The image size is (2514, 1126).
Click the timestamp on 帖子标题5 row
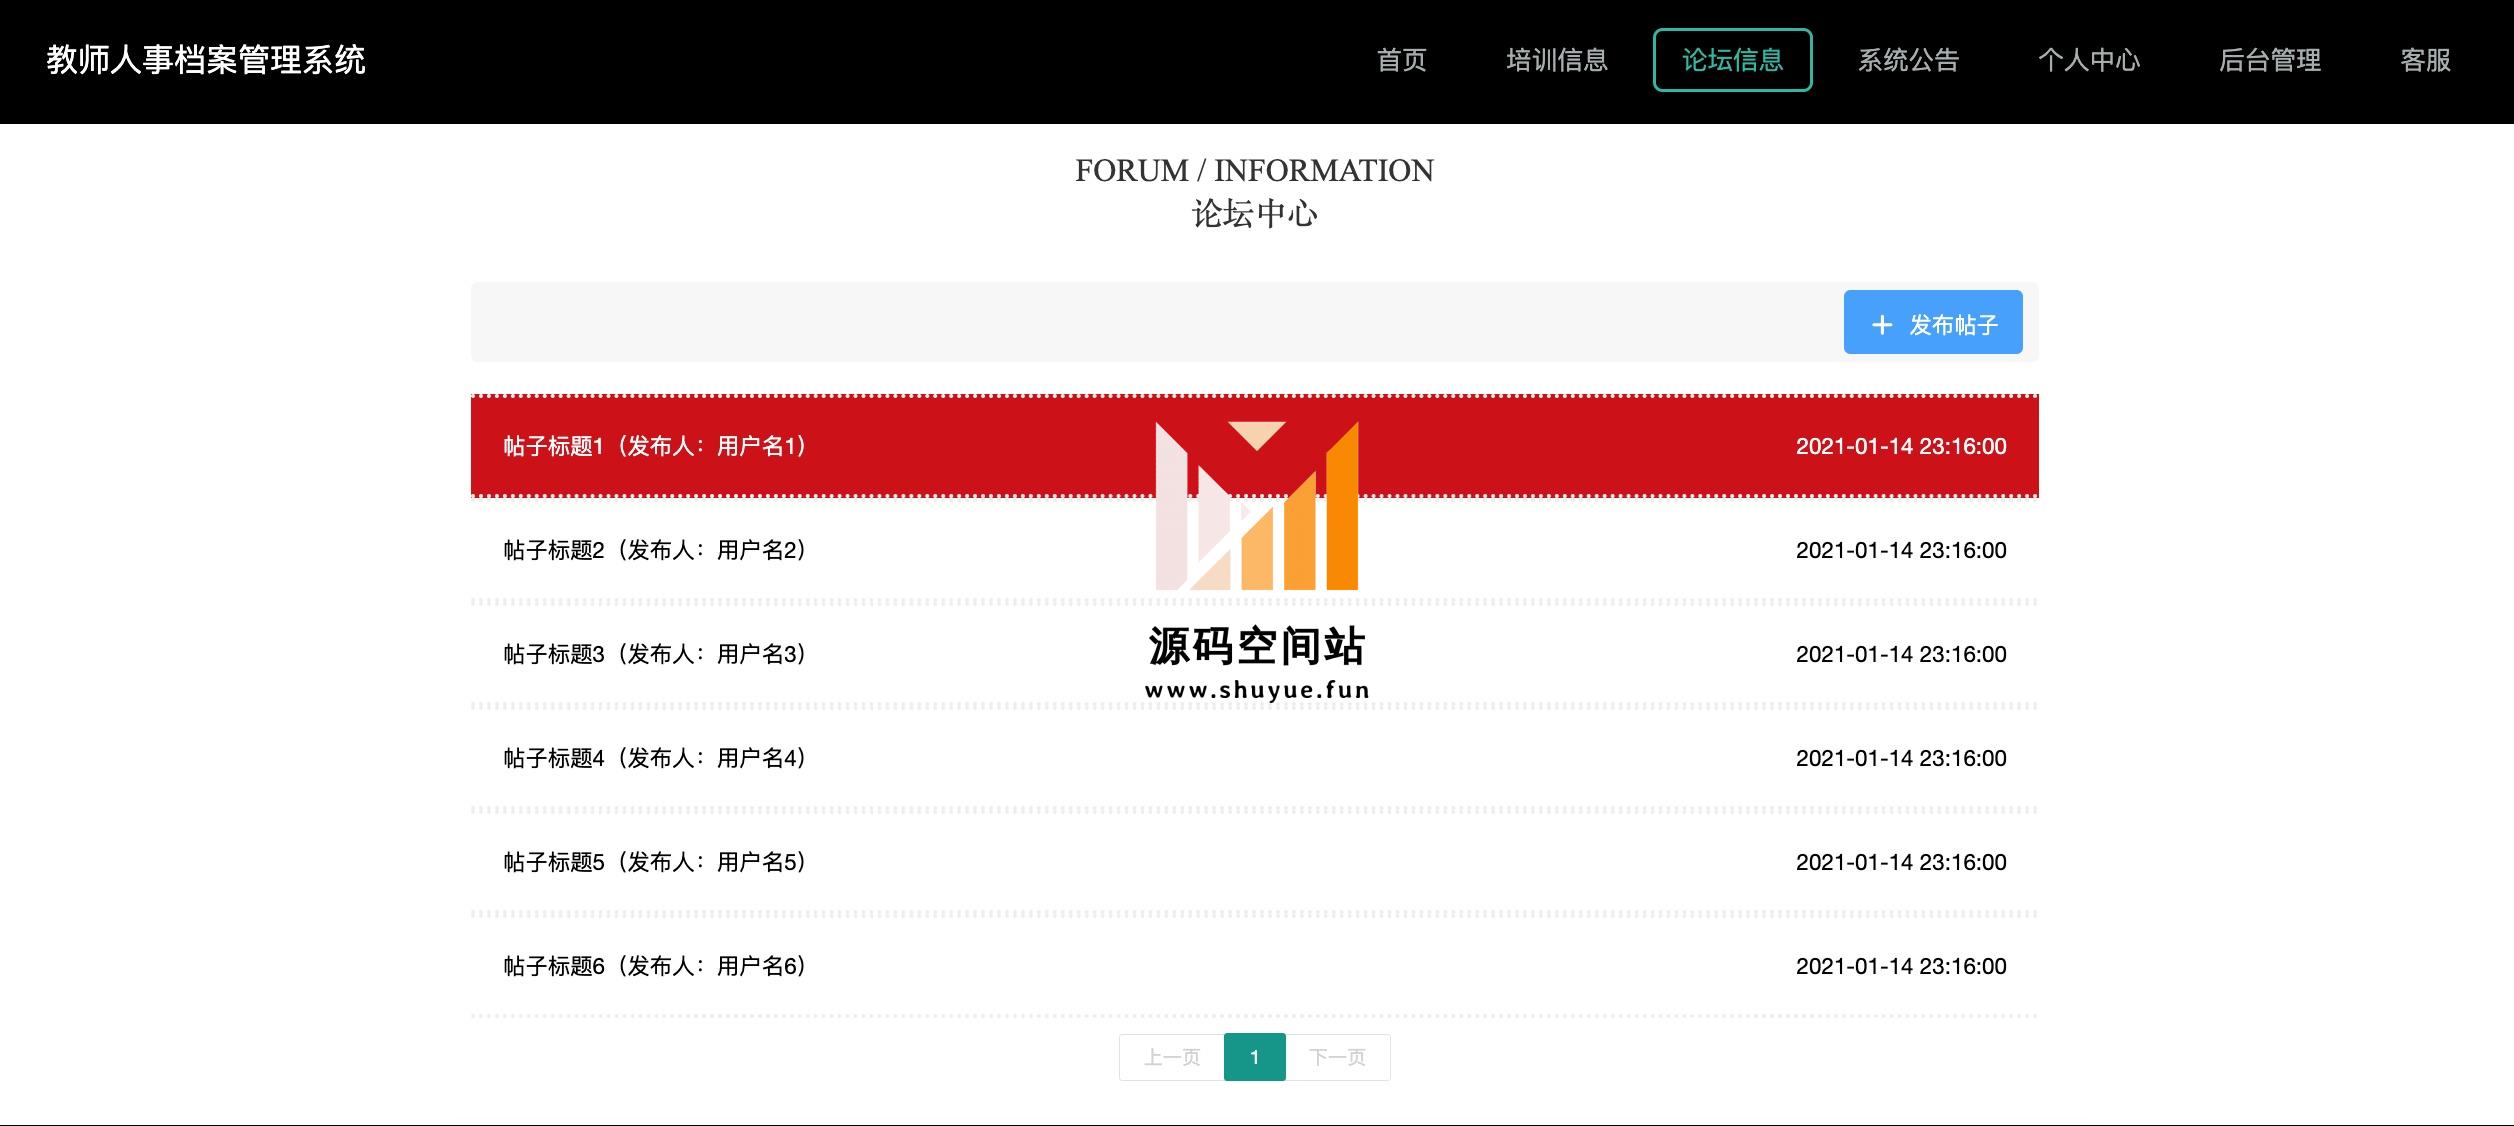point(1901,862)
